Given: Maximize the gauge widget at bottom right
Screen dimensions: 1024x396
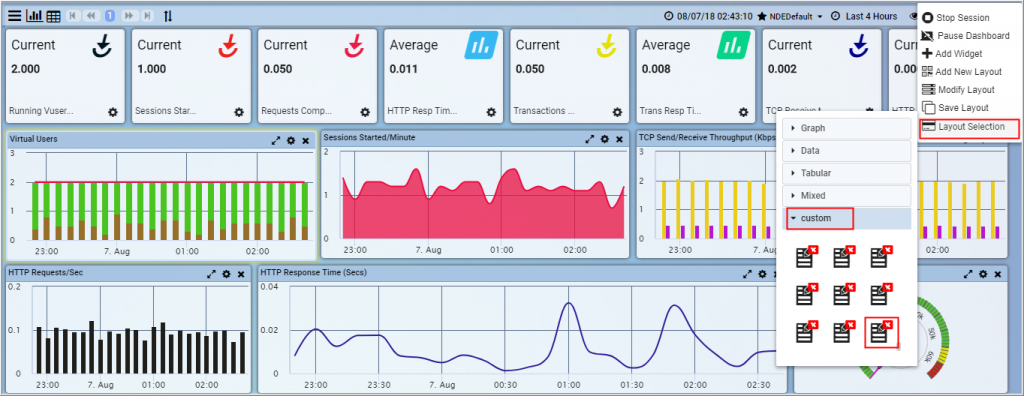Looking at the screenshot, I should (x=968, y=274).
